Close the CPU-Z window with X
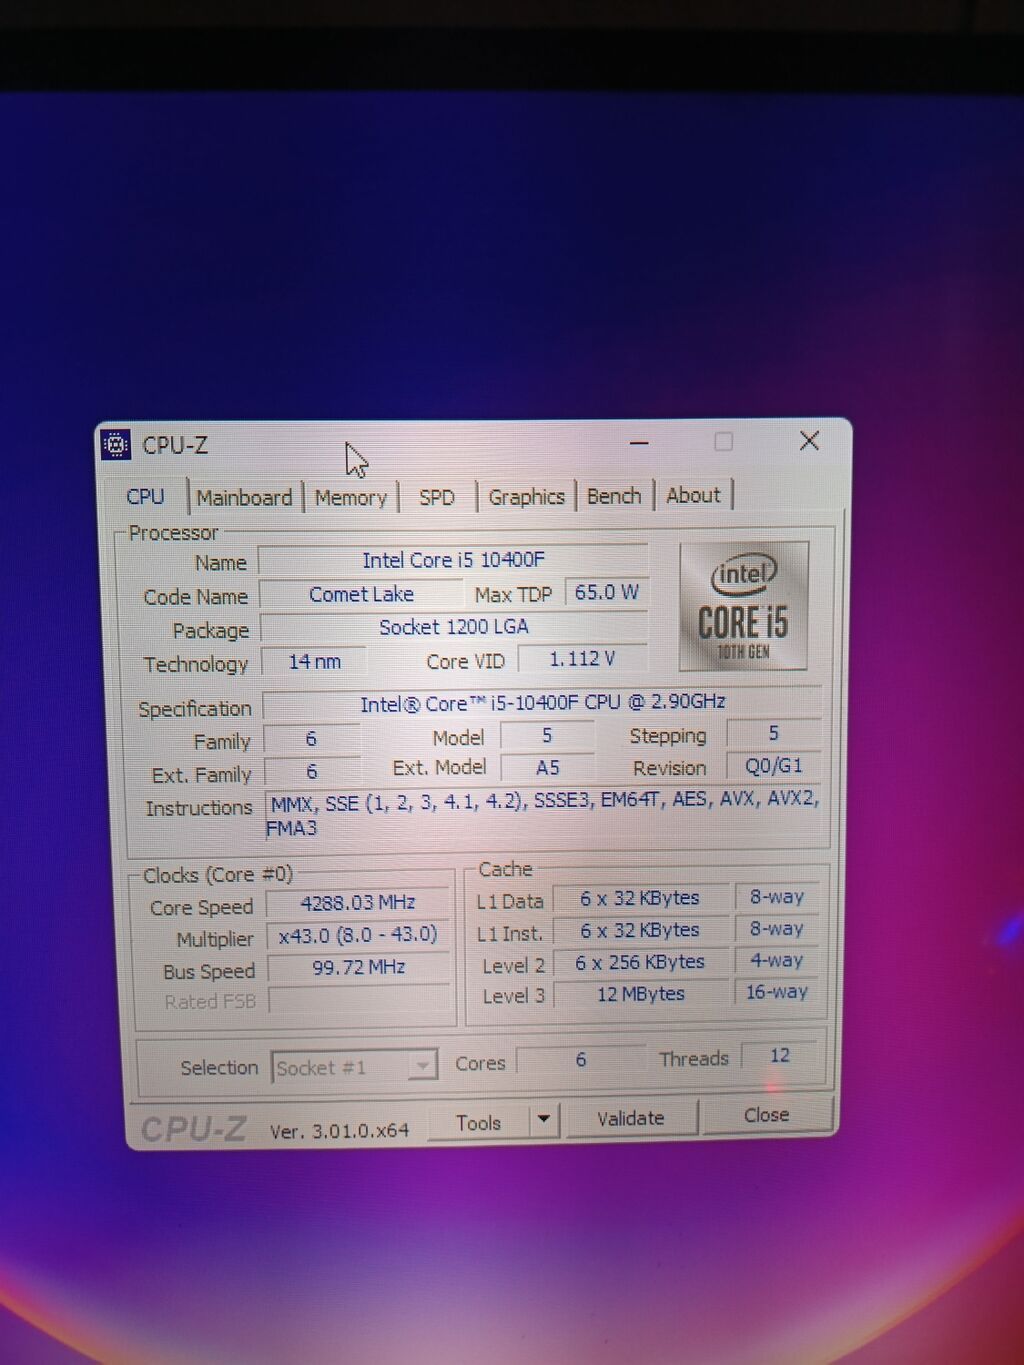1024x1365 pixels. [810, 441]
